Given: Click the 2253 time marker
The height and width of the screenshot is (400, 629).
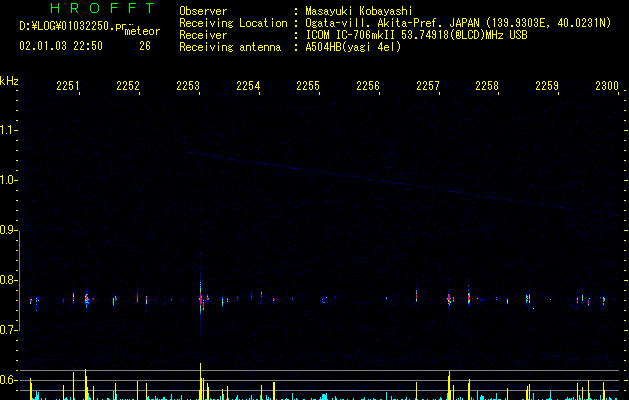Looking at the screenshot, I should pyautogui.click(x=188, y=85).
